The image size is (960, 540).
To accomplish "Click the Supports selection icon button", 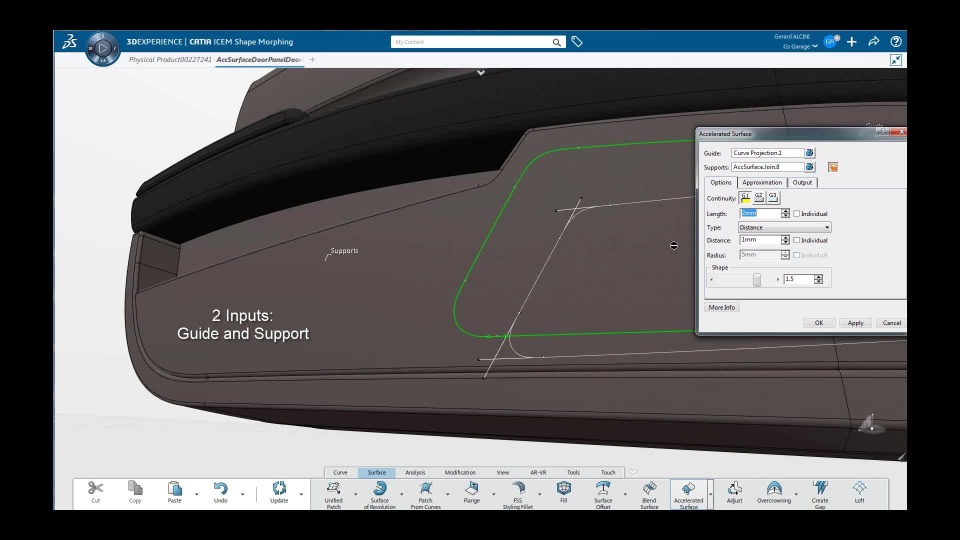I will click(x=809, y=167).
